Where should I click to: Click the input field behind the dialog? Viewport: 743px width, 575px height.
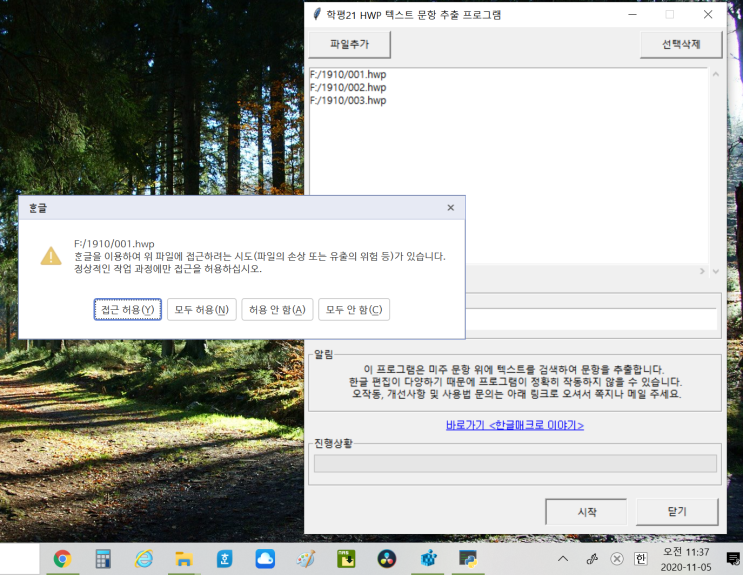[x=591, y=319]
